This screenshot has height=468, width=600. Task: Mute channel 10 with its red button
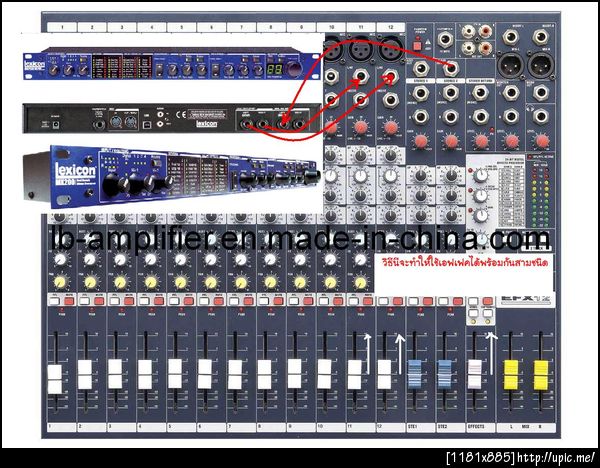pos(338,301)
